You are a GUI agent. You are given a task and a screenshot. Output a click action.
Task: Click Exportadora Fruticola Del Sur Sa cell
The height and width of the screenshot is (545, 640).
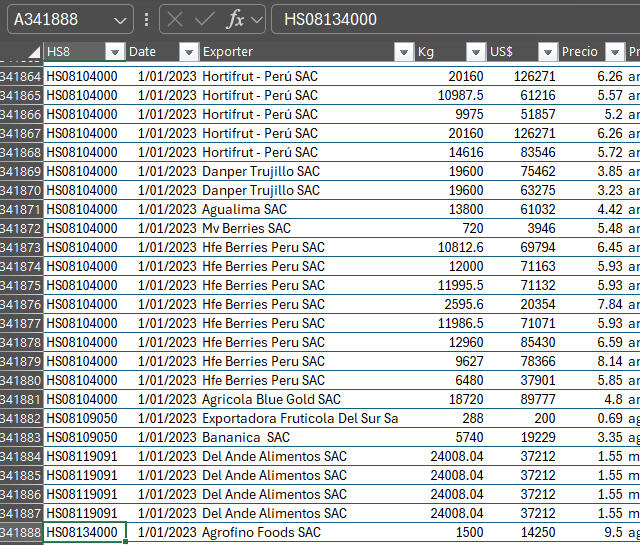(307, 418)
